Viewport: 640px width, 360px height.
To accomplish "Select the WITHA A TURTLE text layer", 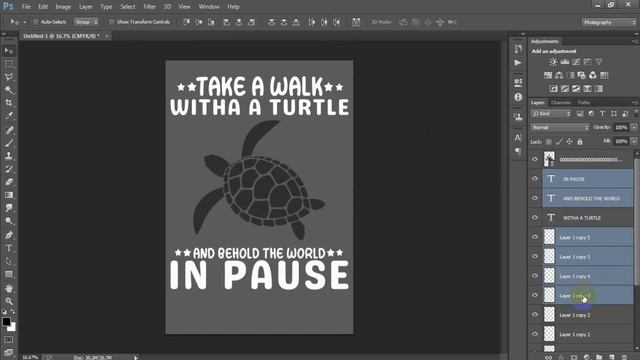I will [x=588, y=218].
